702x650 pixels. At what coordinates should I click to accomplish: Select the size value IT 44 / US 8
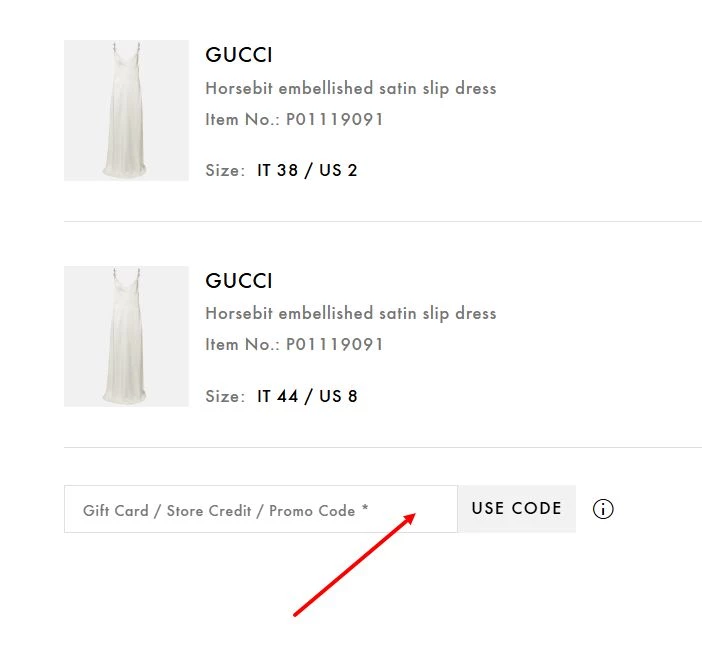307,396
